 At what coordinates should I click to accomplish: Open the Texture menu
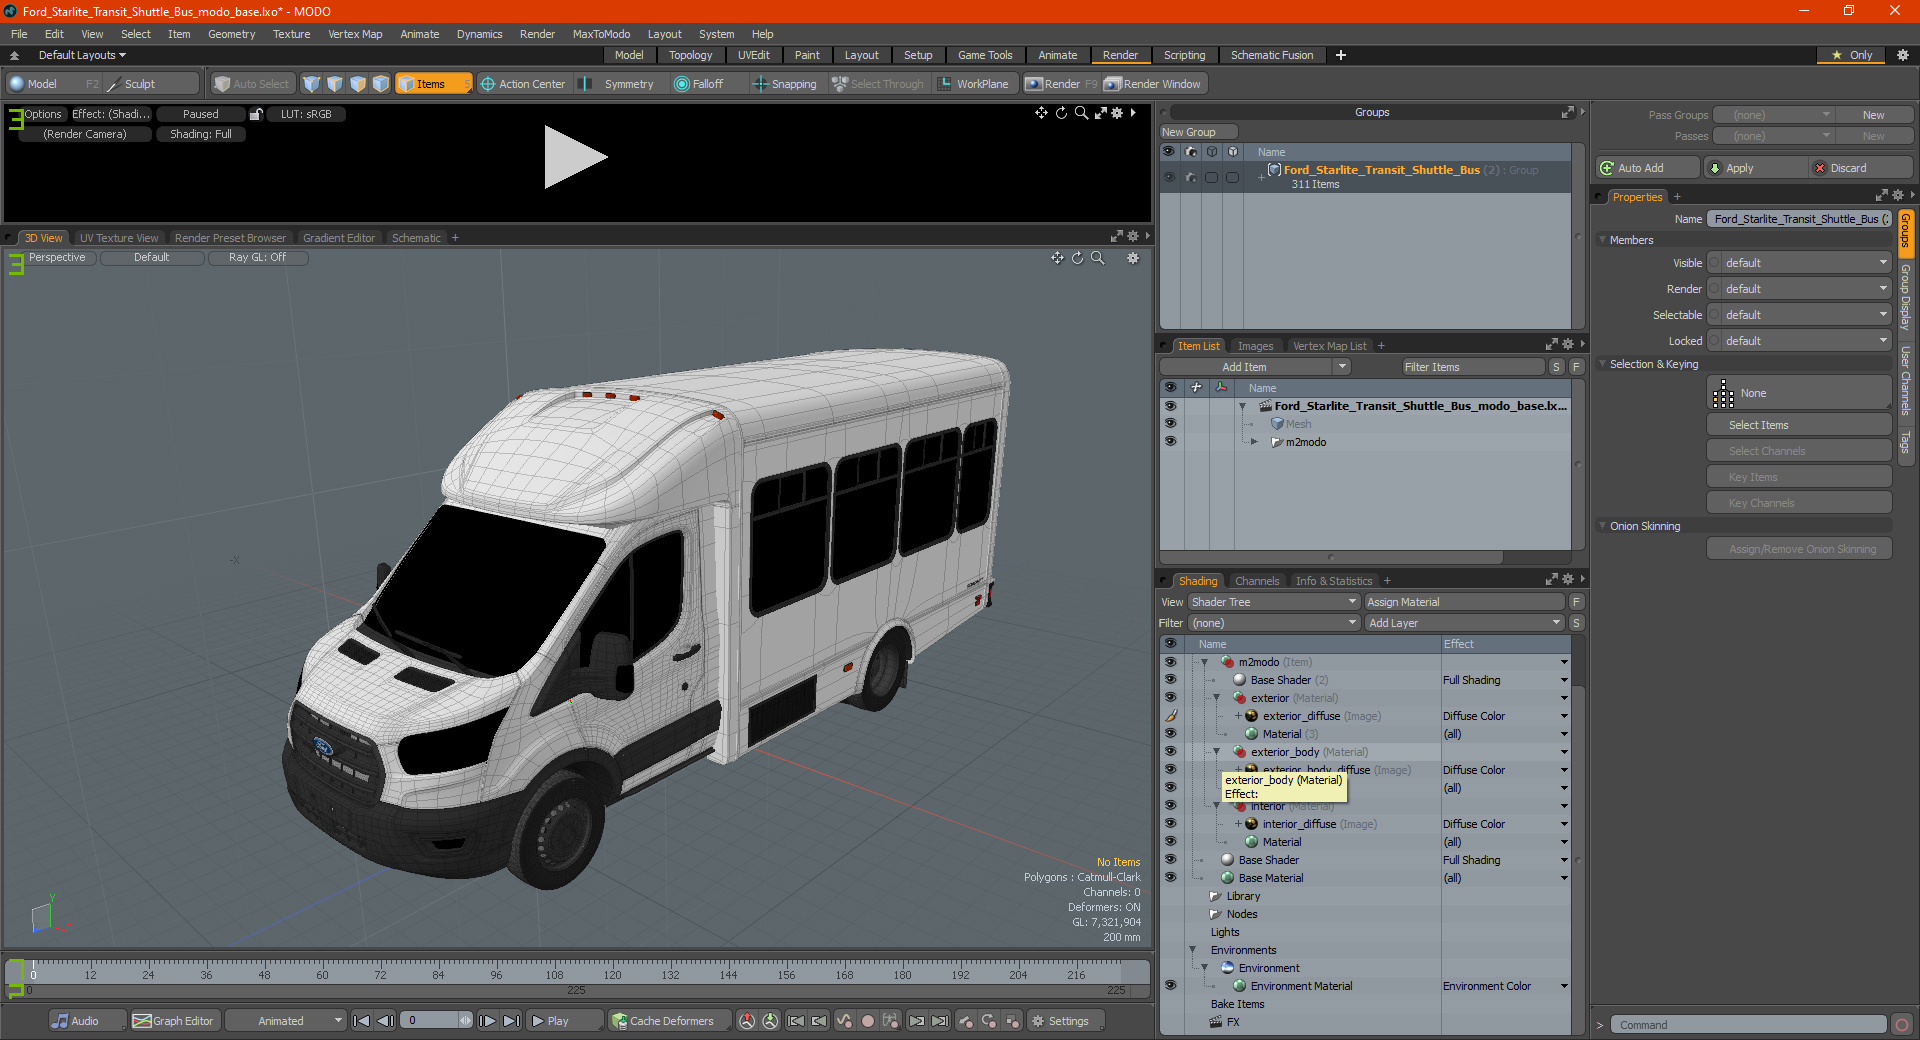tap(291, 34)
